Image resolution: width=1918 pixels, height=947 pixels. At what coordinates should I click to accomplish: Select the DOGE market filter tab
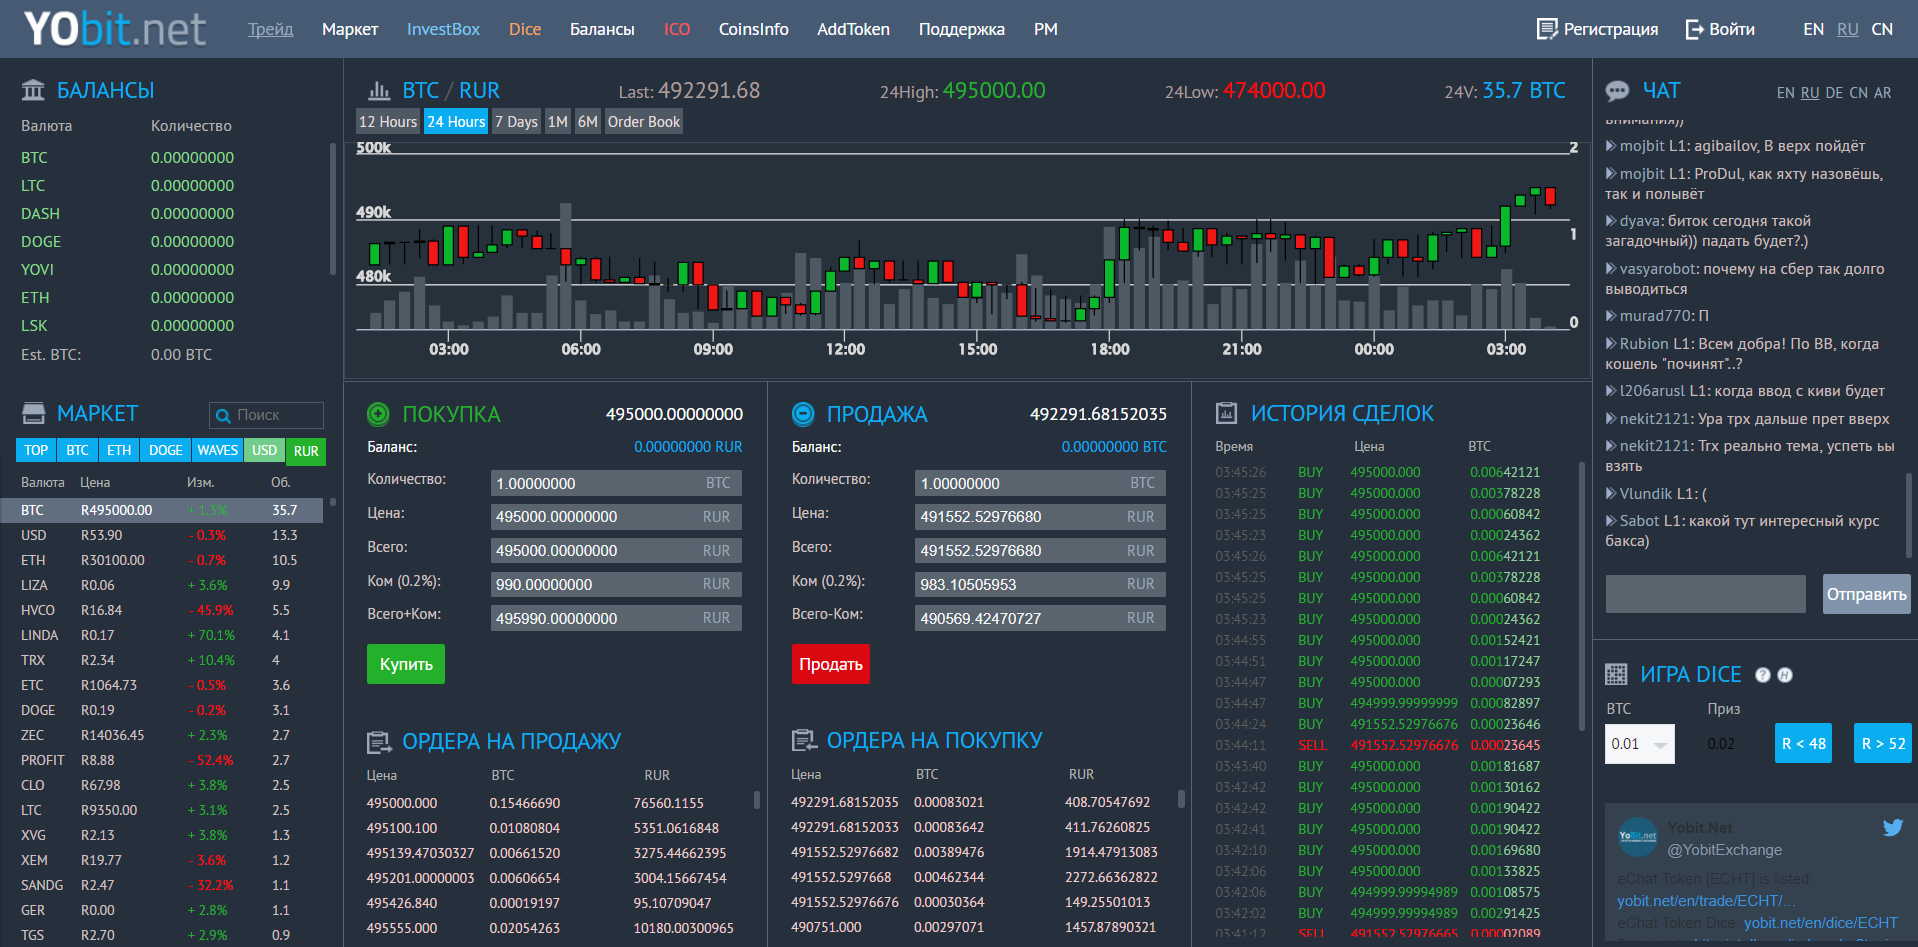pyautogui.click(x=165, y=451)
